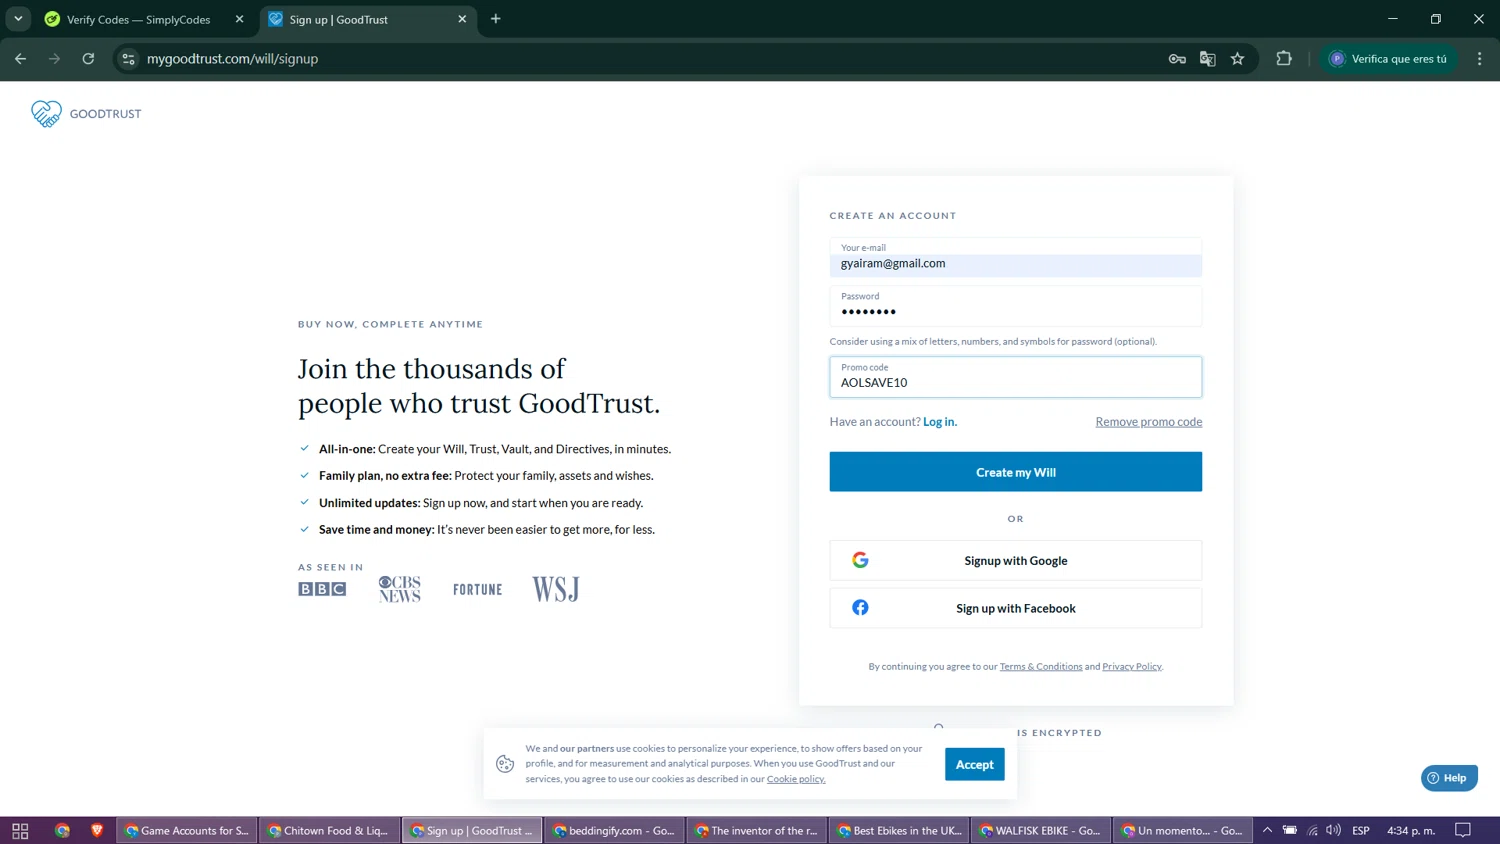Switch to Game Accounts taskbar window
The height and width of the screenshot is (844, 1500).
187,830
